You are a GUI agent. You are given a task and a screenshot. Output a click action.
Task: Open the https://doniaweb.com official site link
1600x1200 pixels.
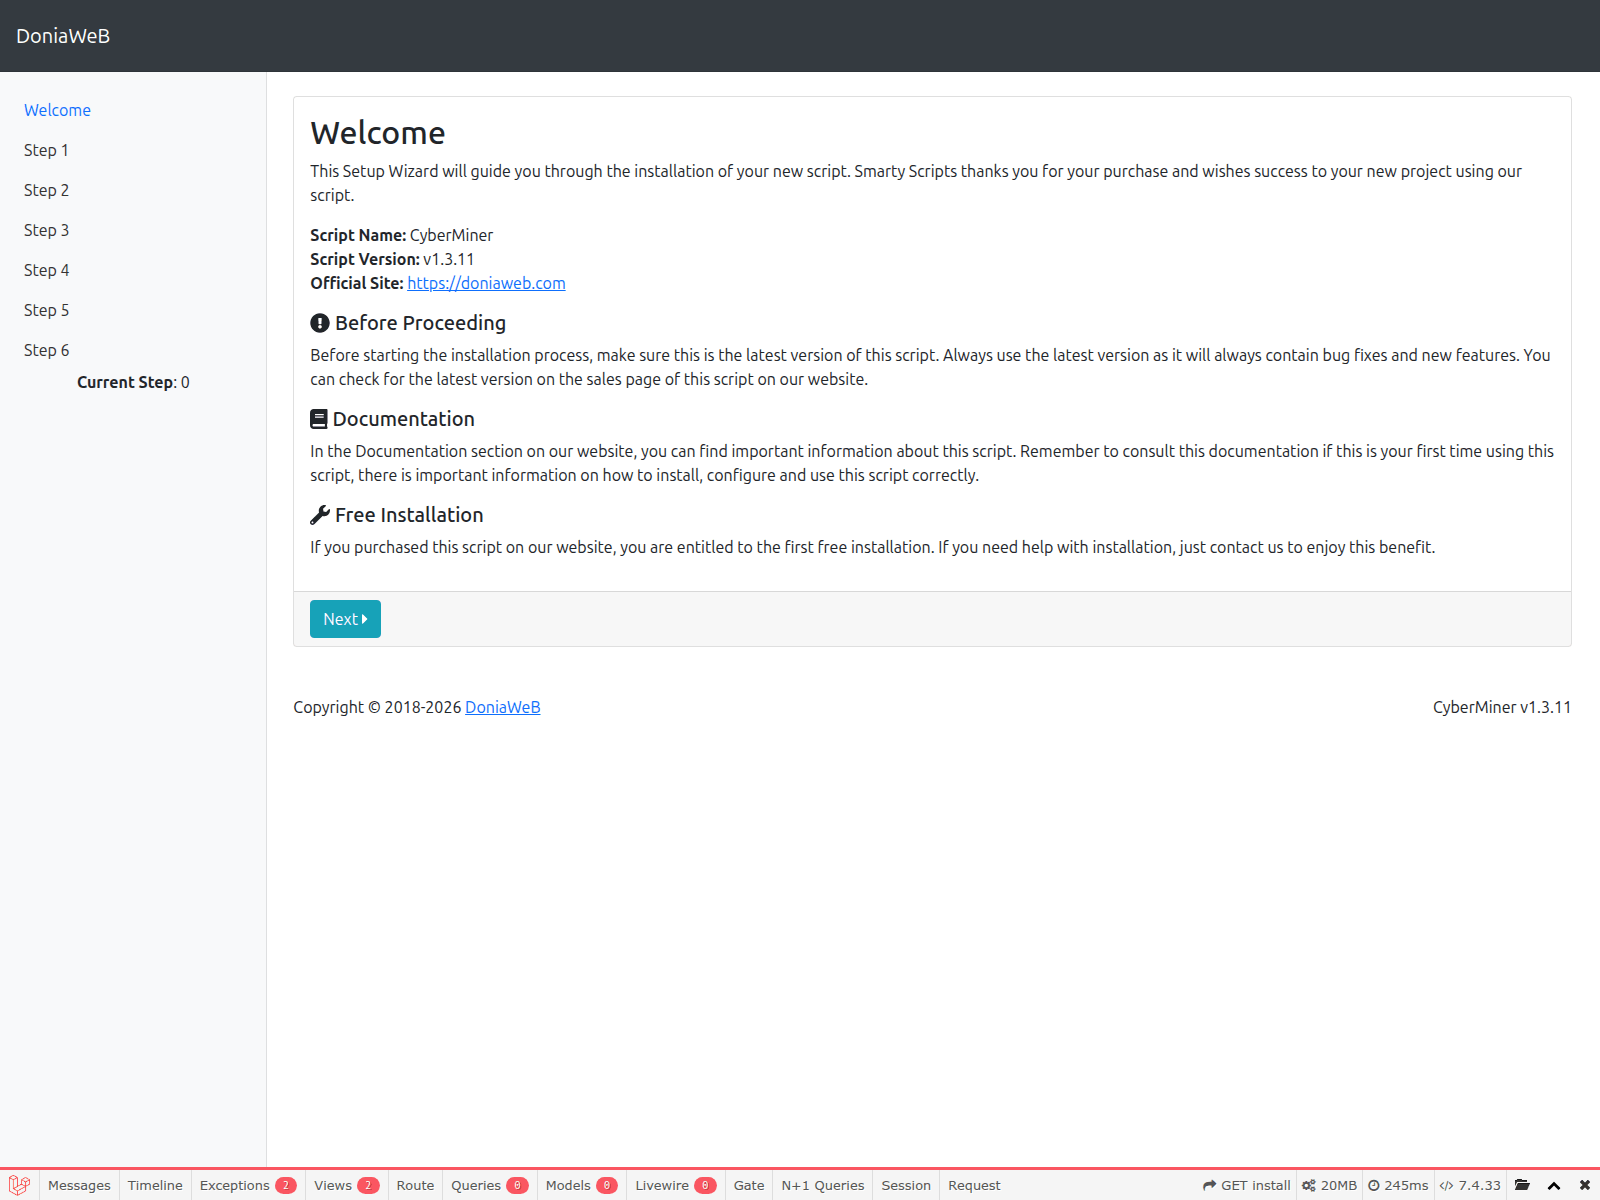[x=486, y=283]
